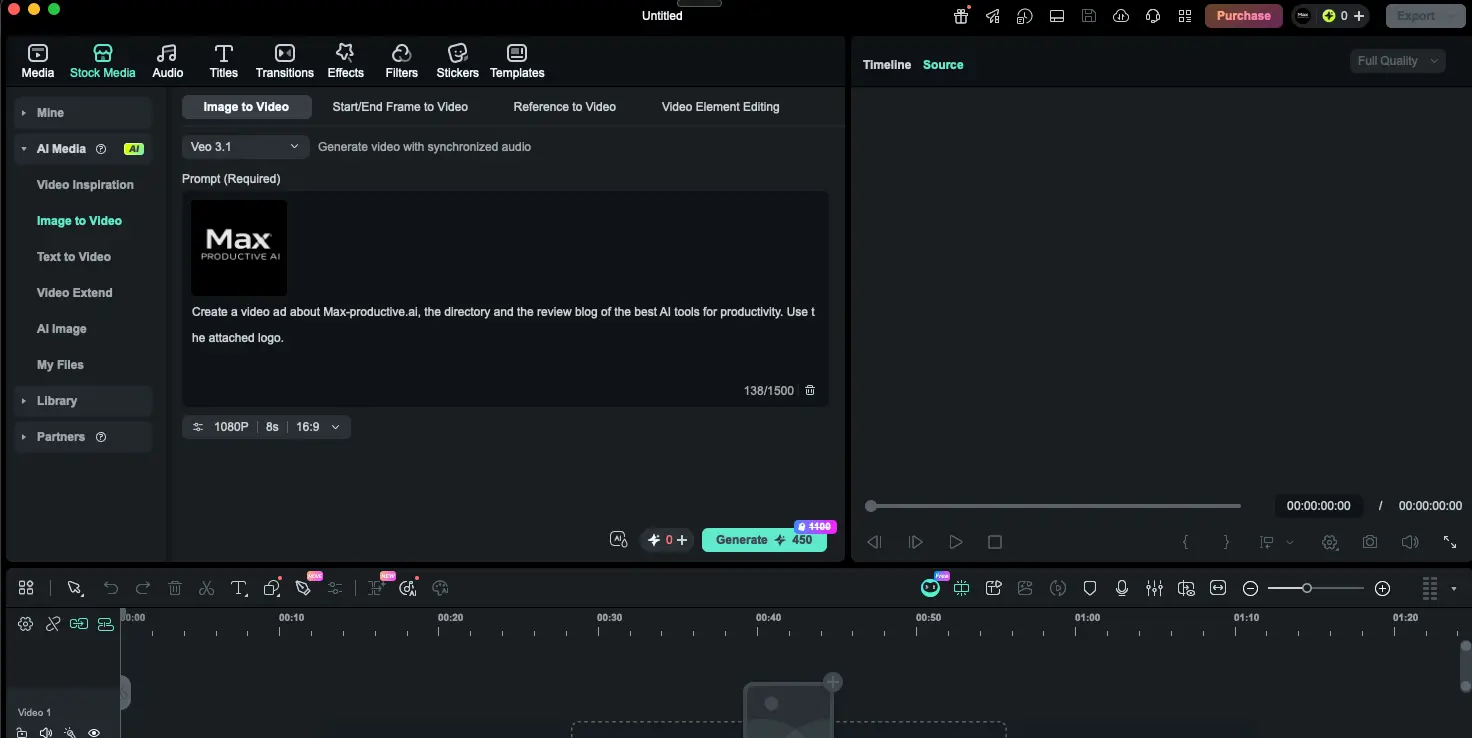Viewport: 1472px width, 738px height.
Task: Click the microphone to record a voiceover
Action: click(x=1122, y=588)
